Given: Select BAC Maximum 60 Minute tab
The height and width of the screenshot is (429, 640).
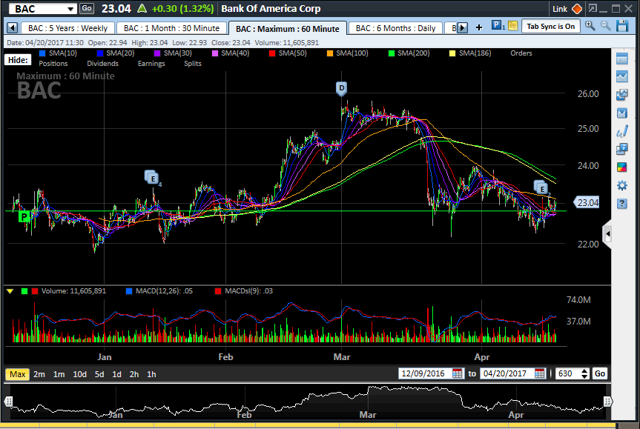Looking at the screenshot, I should [x=287, y=29].
